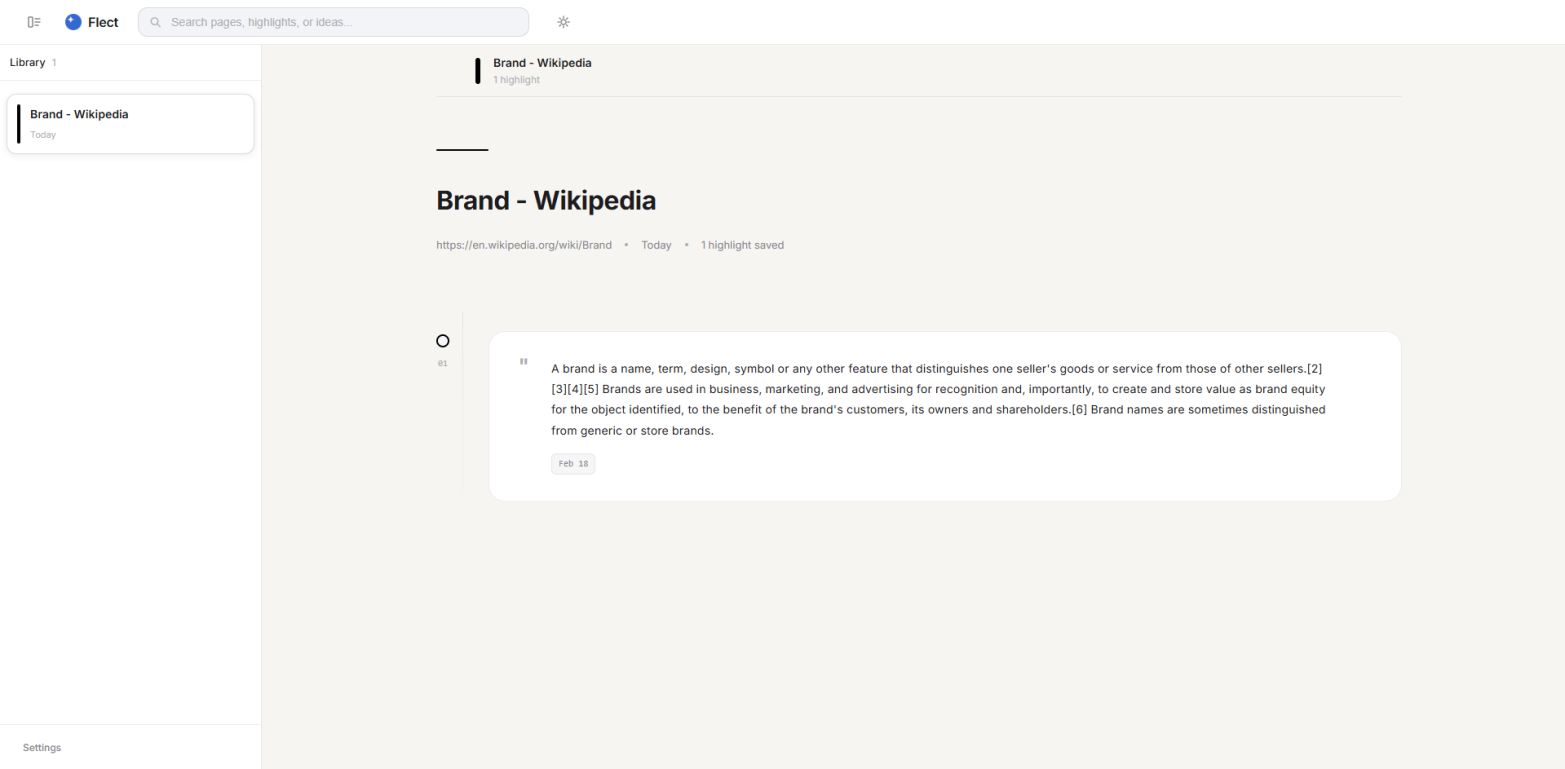Click the black color bar on sidebar card
1565x769 pixels.
coord(18,124)
